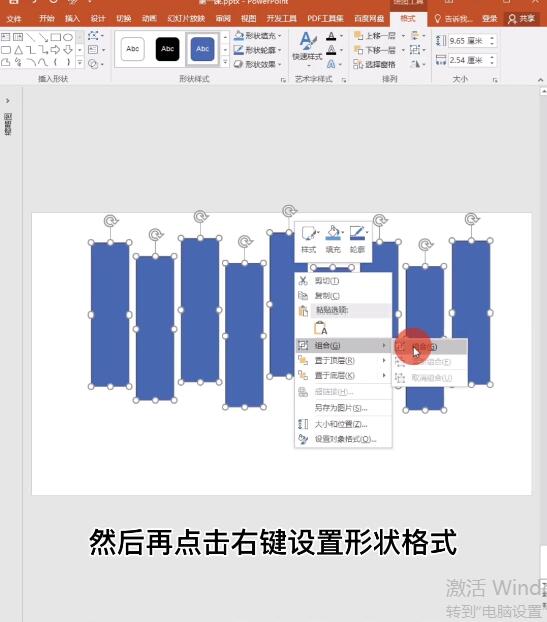Select the text box shape icon
Viewport: 547px width, 622px height.
tap(6, 38)
